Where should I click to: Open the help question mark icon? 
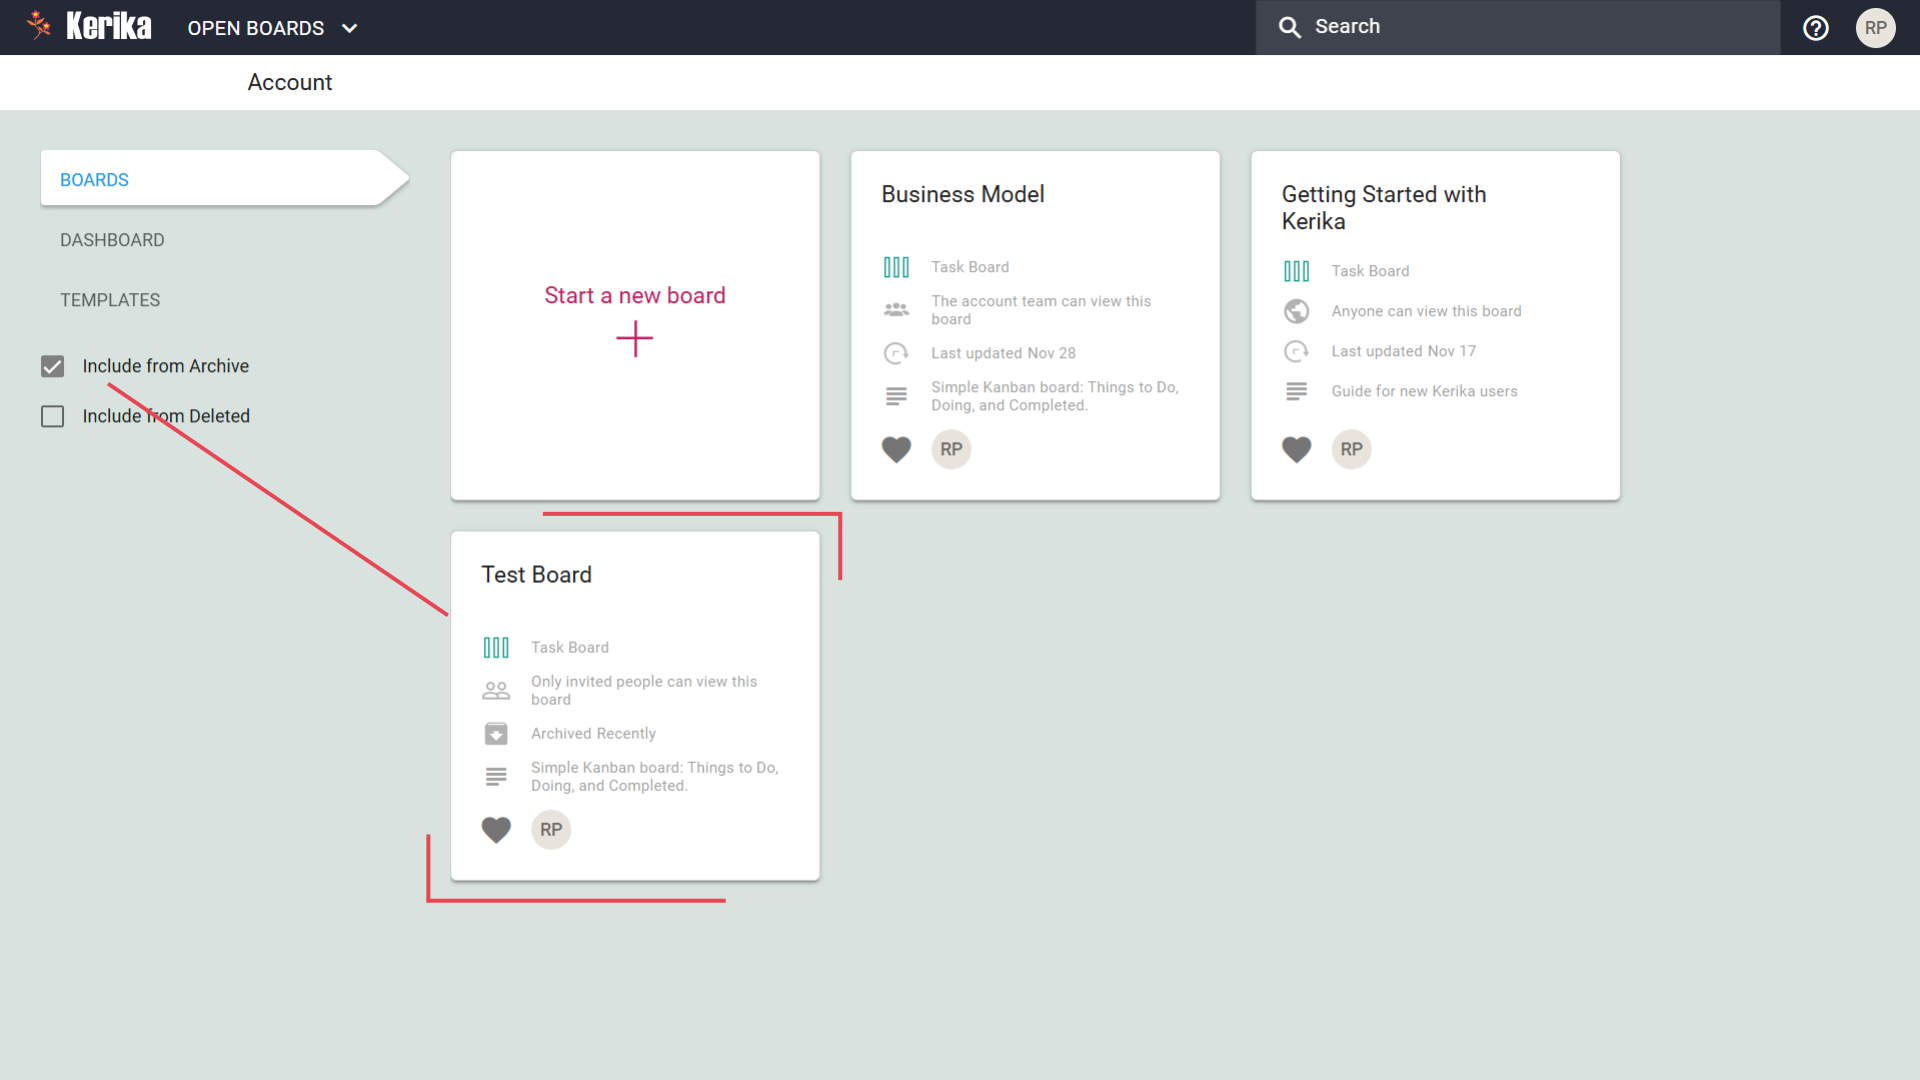1816,28
